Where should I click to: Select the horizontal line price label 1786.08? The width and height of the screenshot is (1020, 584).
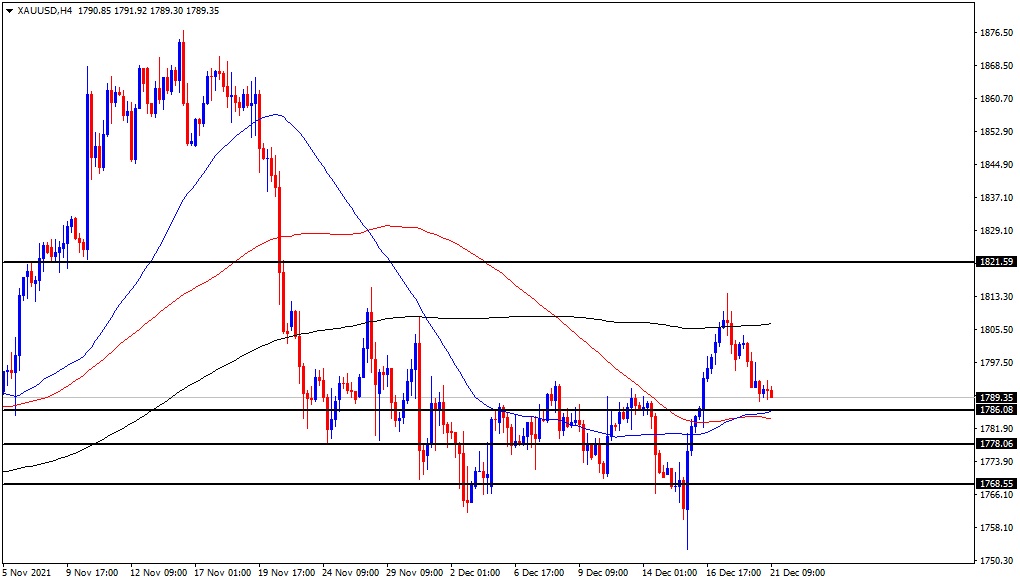(x=997, y=410)
